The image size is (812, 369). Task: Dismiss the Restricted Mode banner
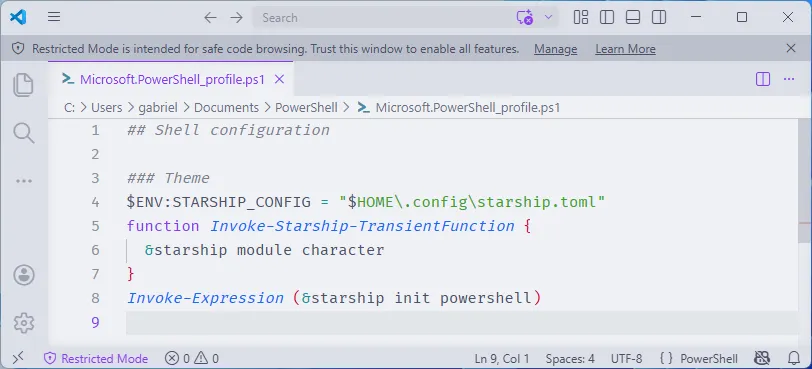tap(791, 49)
